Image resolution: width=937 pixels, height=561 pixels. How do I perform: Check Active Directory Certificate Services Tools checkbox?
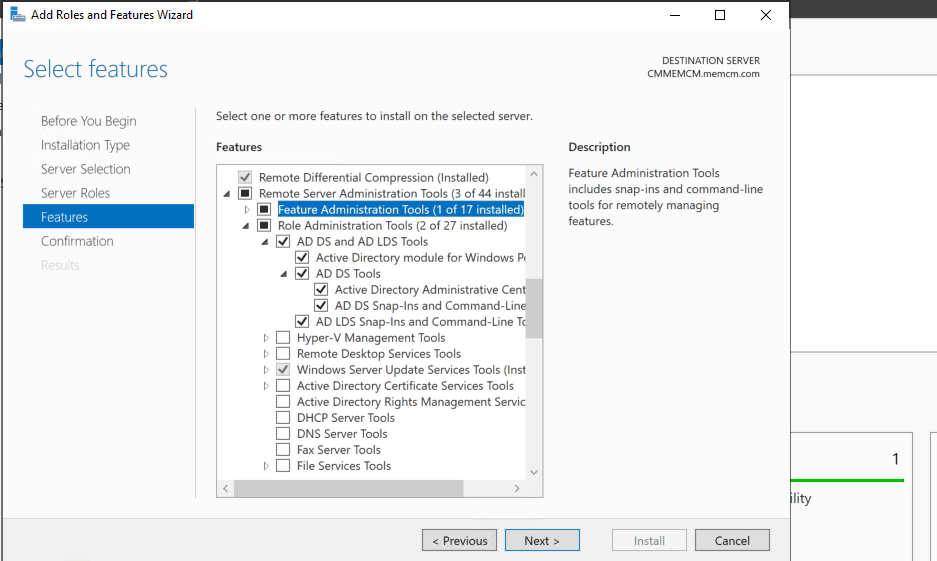(x=283, y=386)
